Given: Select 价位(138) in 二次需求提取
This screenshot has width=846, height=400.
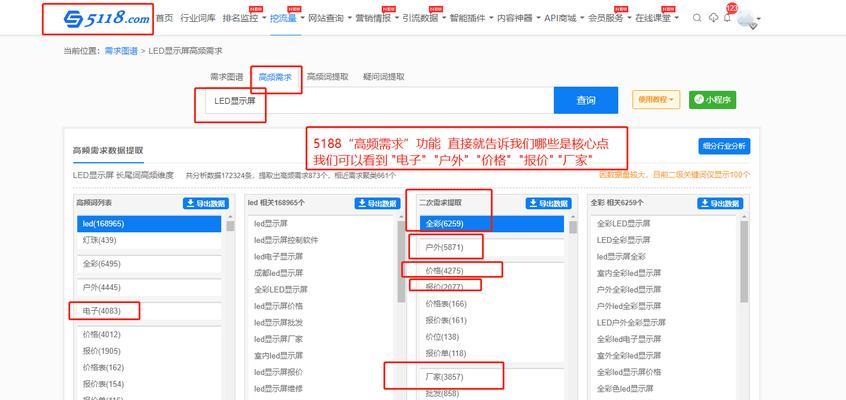Looking at the screenshot, I should coord(492,337).
